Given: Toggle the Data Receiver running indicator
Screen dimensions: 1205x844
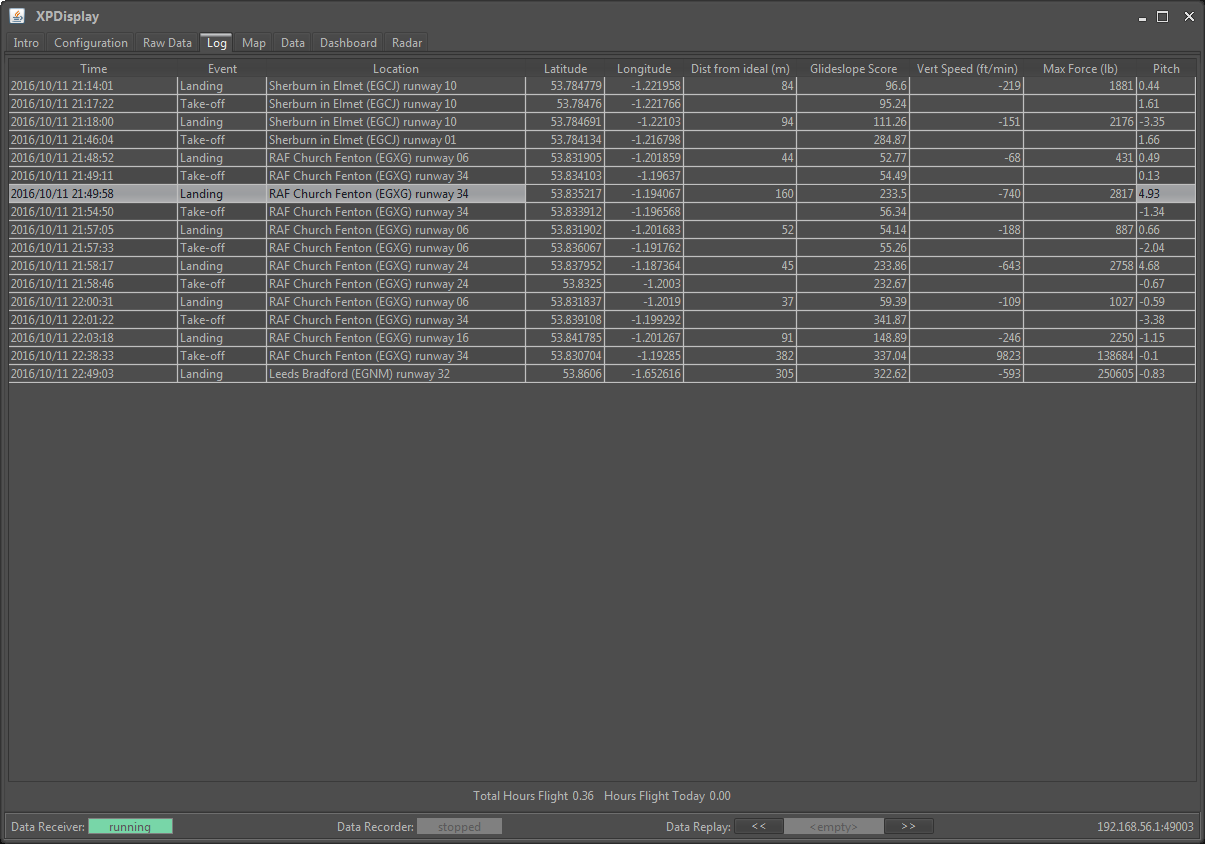Looking at the screenshot, I should 130,827.
